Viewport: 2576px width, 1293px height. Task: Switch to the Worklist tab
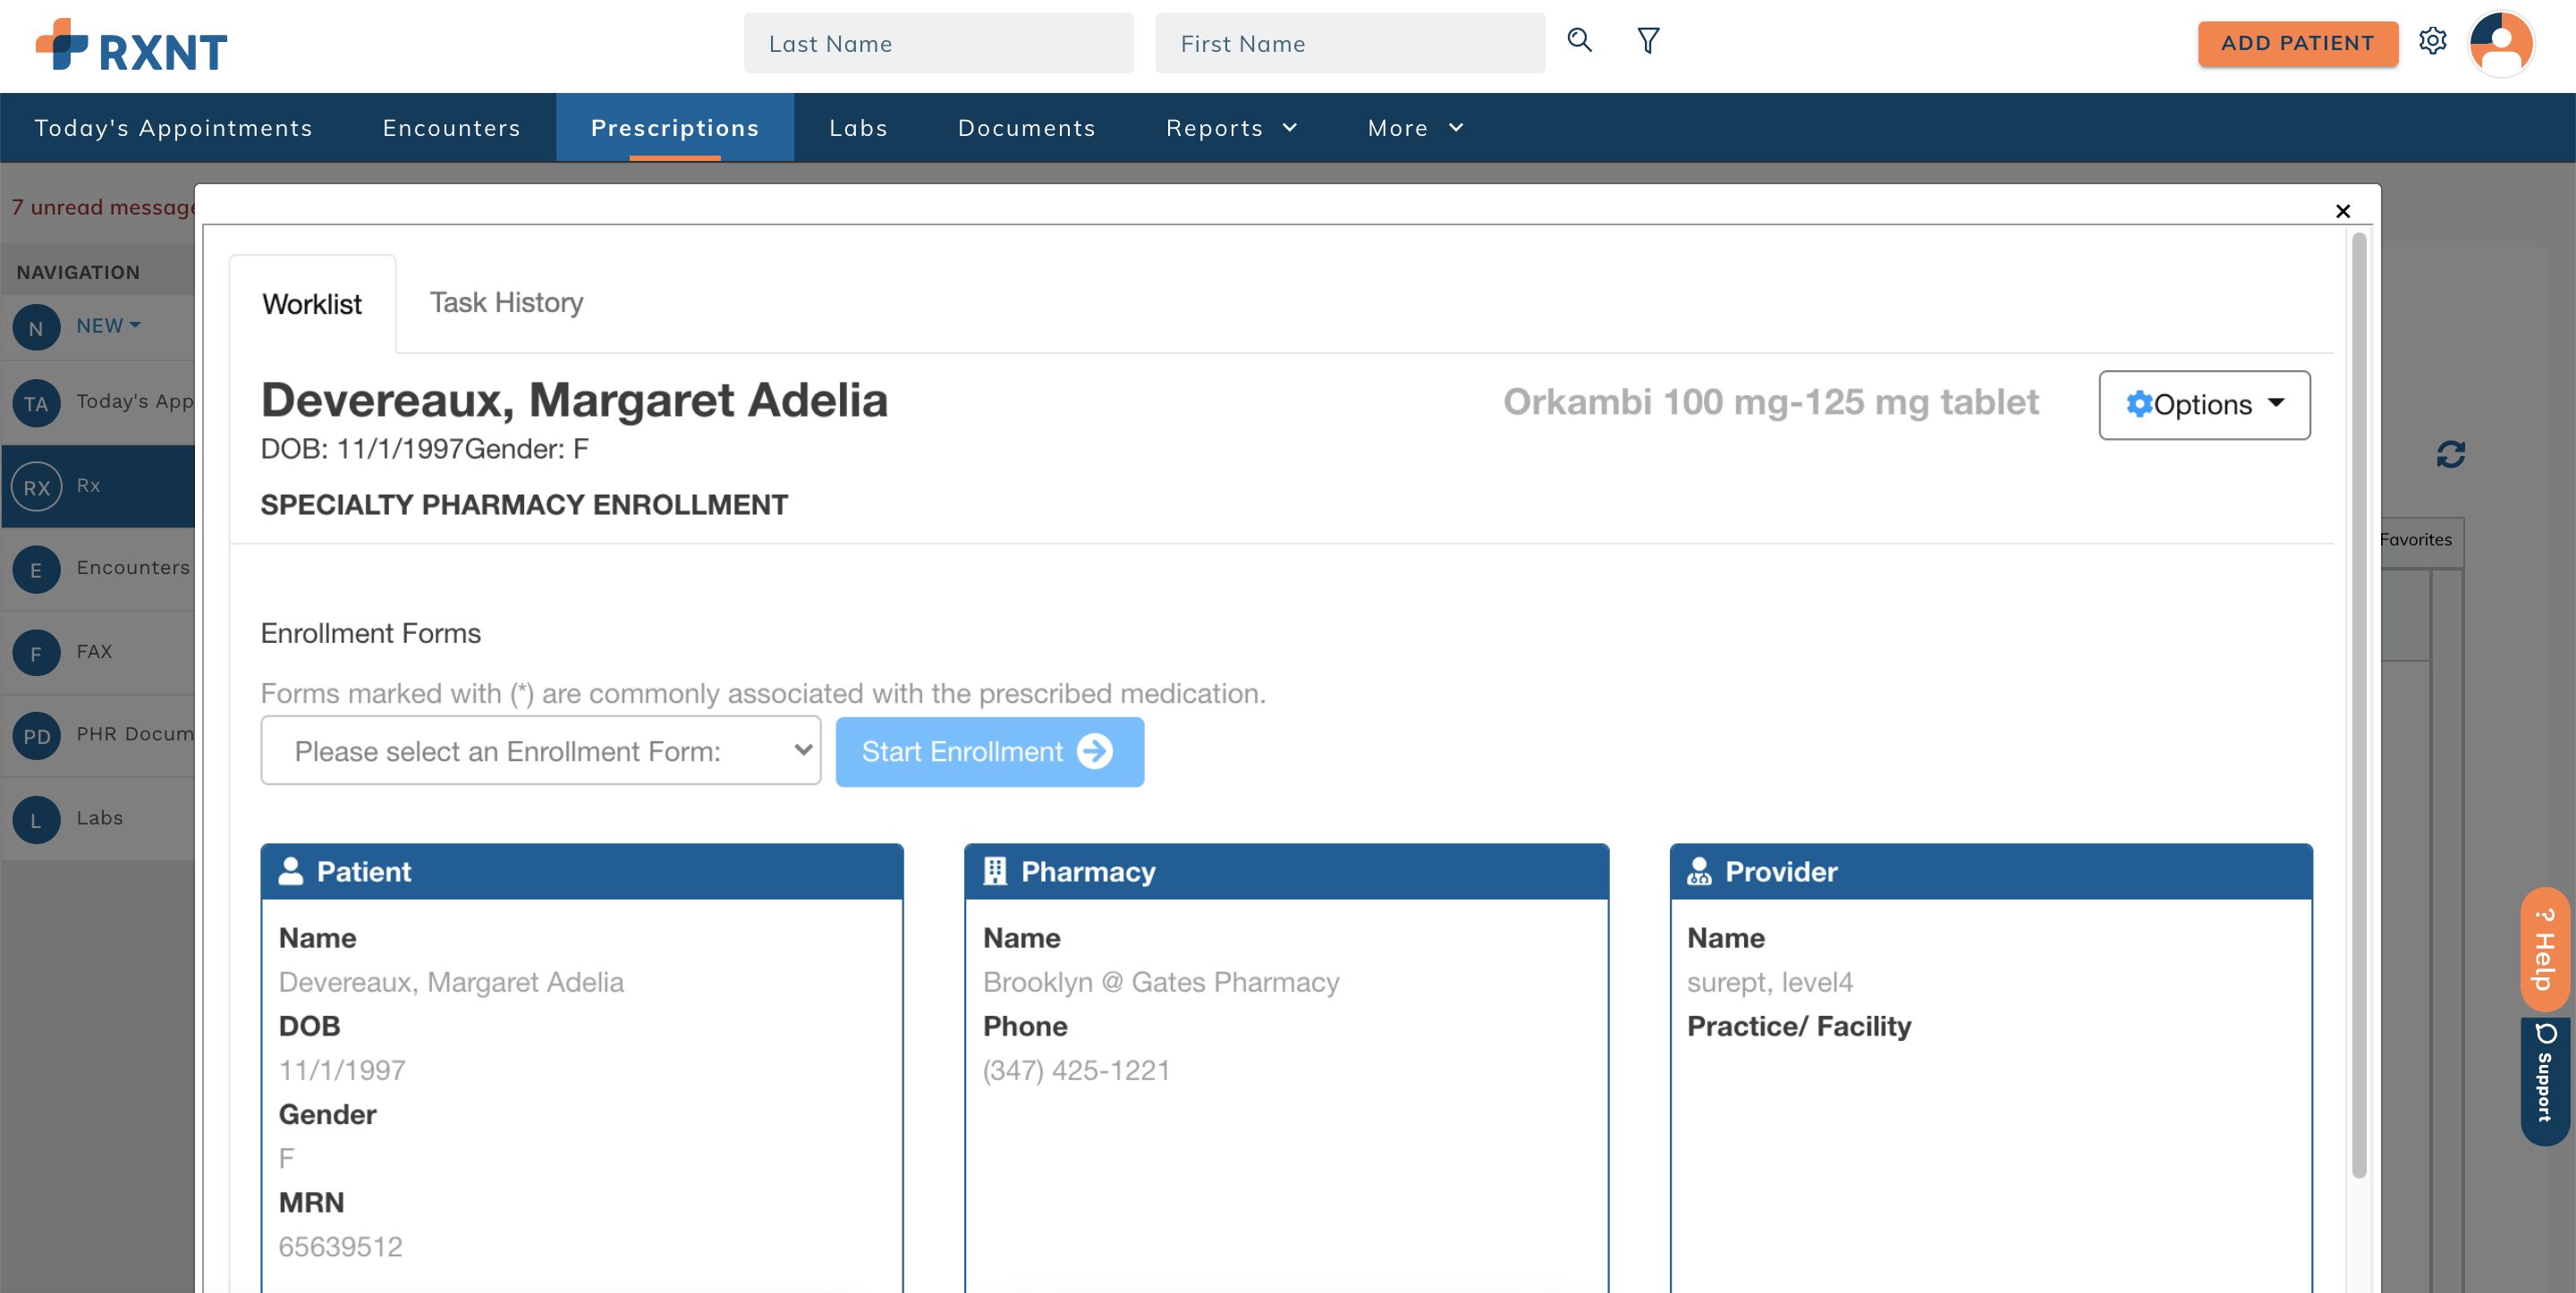pyautogui.click(x=312, y=303)
